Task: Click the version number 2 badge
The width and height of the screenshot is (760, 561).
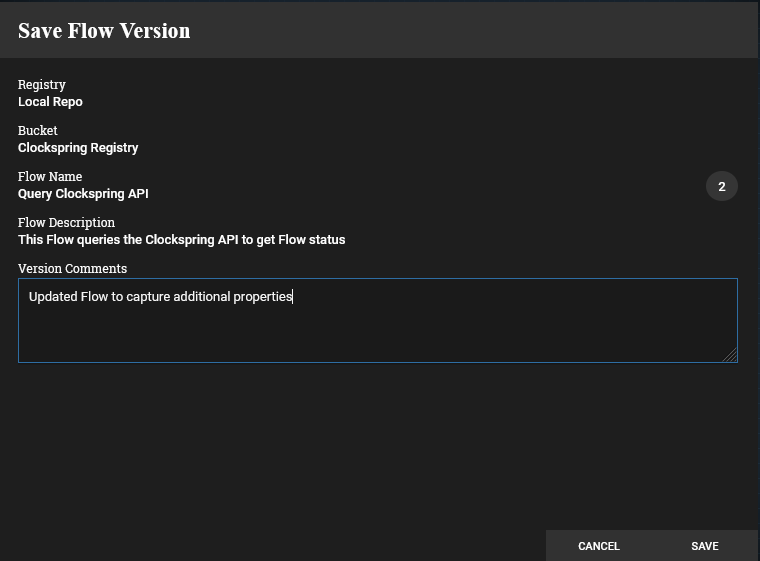Action: (722, 186)
